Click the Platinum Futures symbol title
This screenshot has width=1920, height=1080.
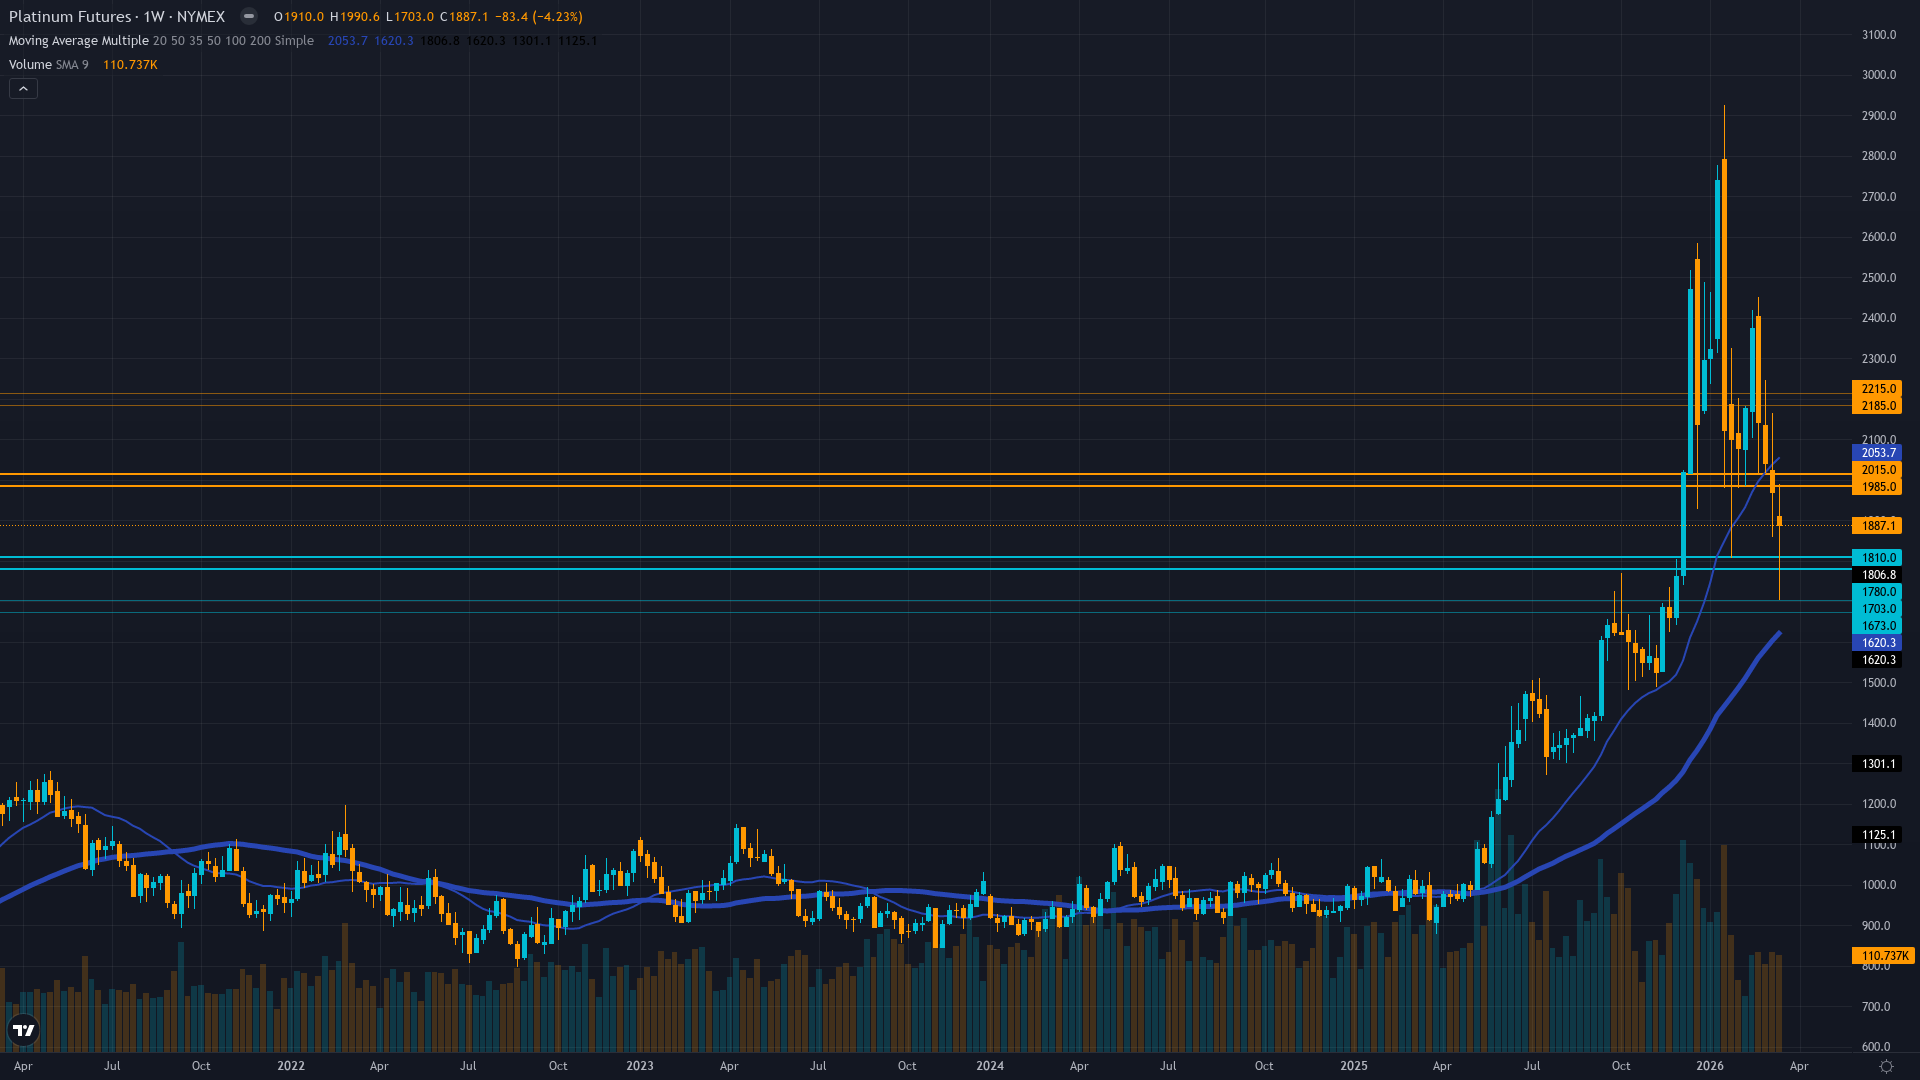[x=117, y=17]
